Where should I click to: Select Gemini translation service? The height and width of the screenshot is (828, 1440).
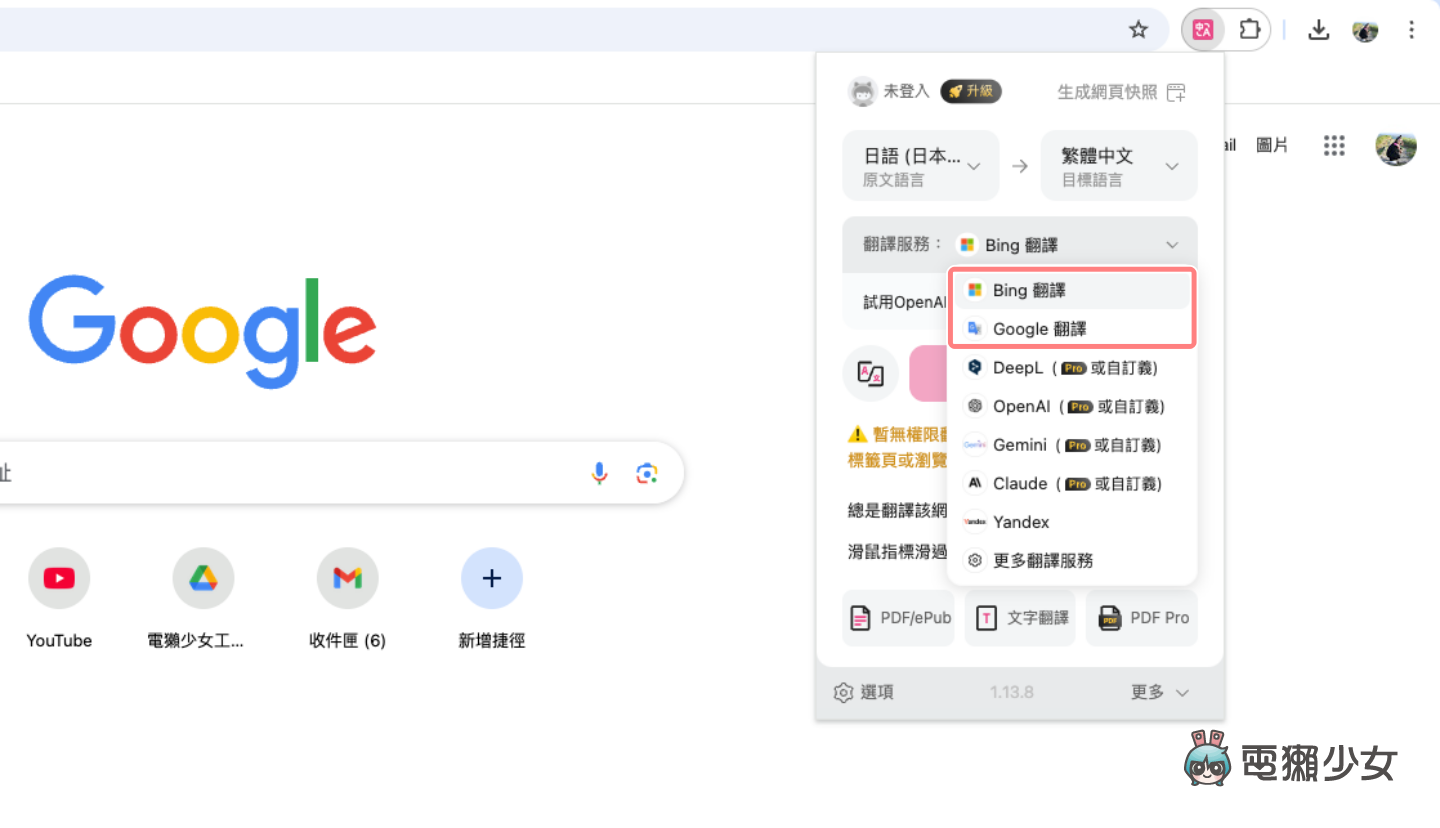pos(1071,445)
